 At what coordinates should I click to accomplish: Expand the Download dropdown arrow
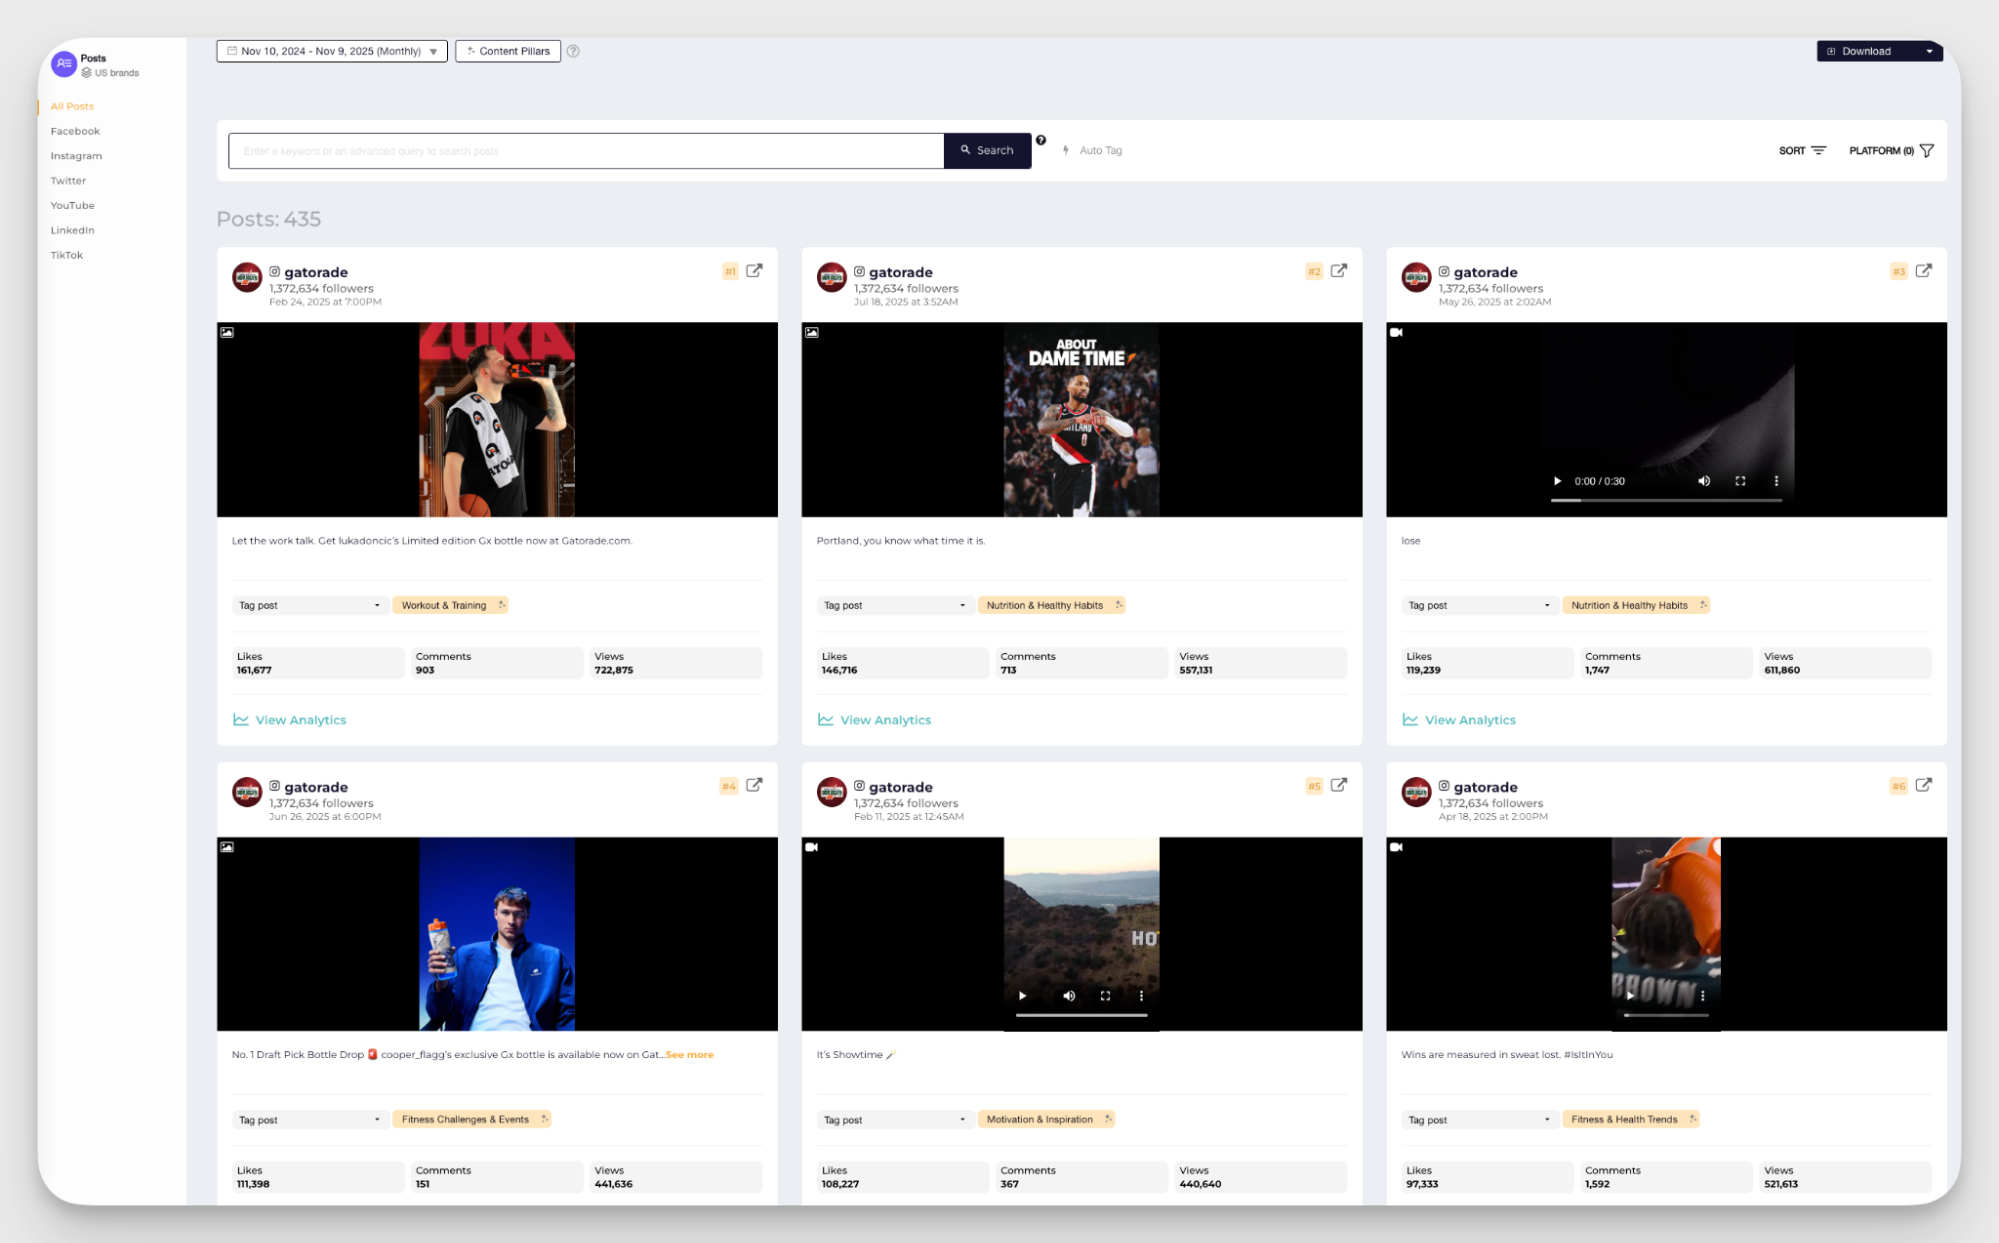coord(1930,50)
